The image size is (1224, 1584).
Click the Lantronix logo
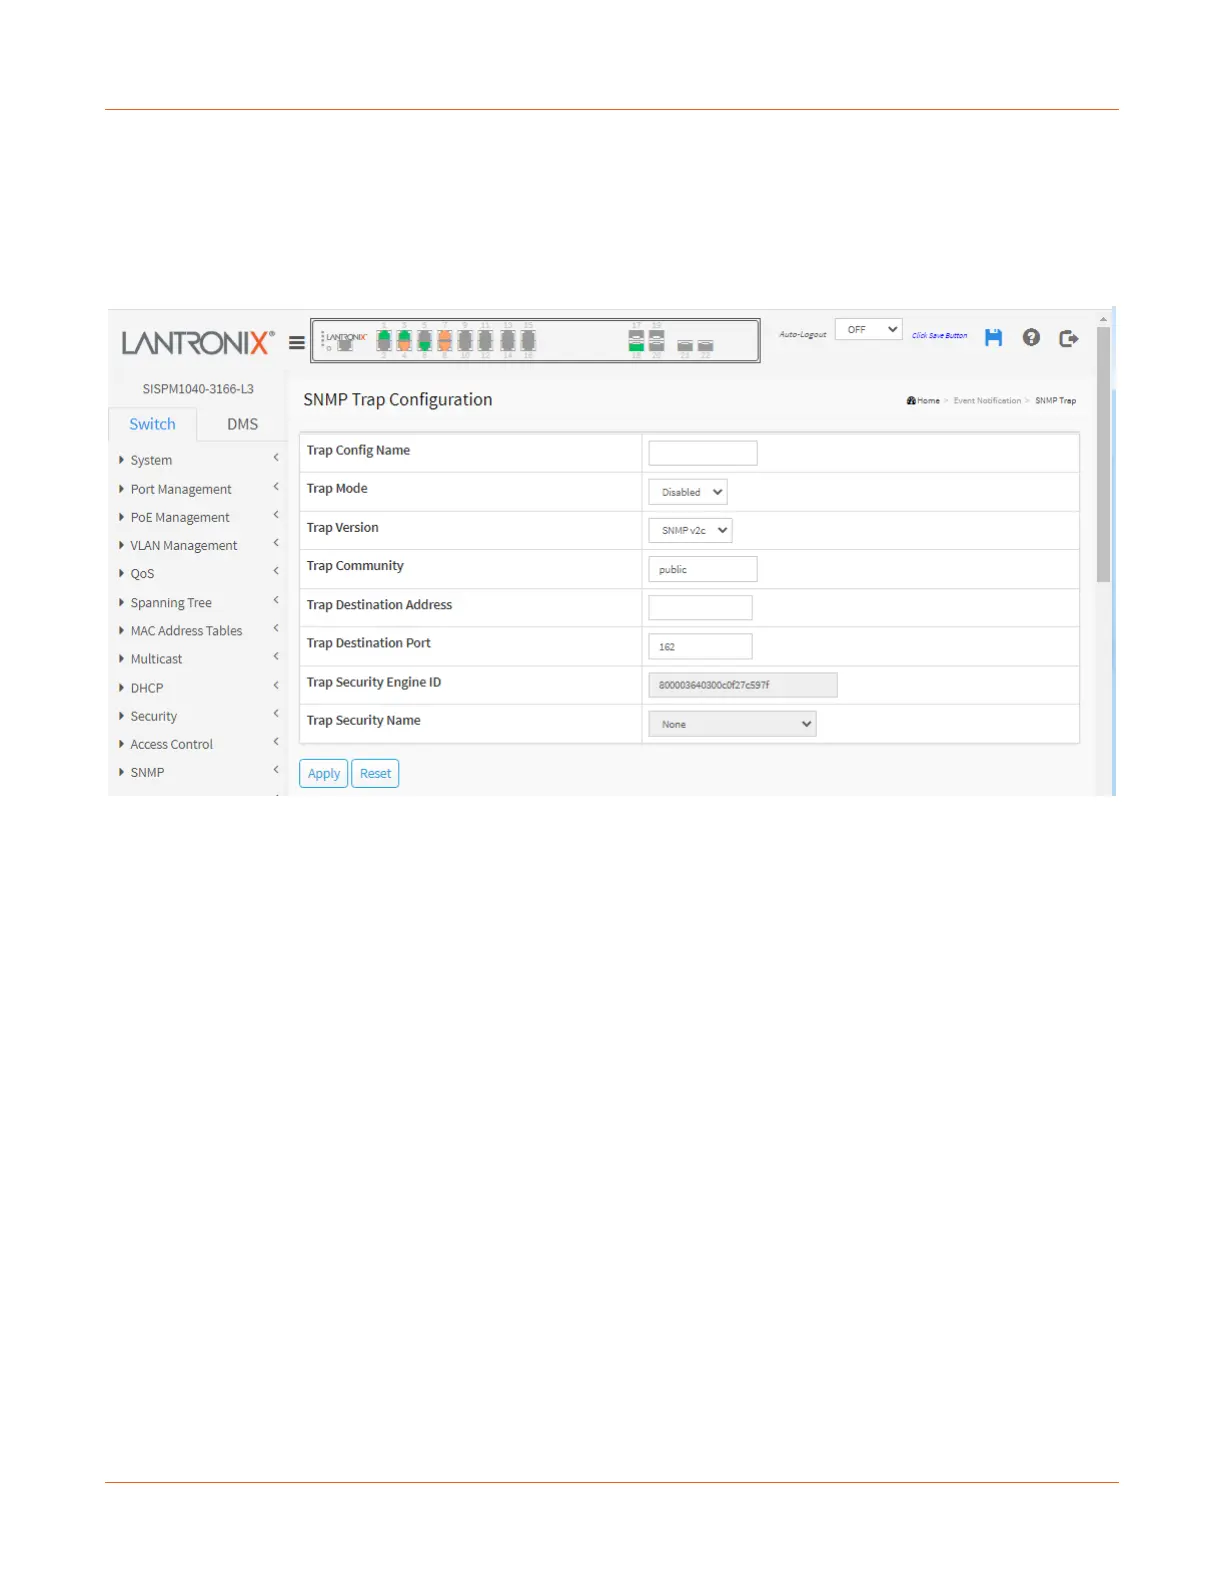click(x=198, y=343)
